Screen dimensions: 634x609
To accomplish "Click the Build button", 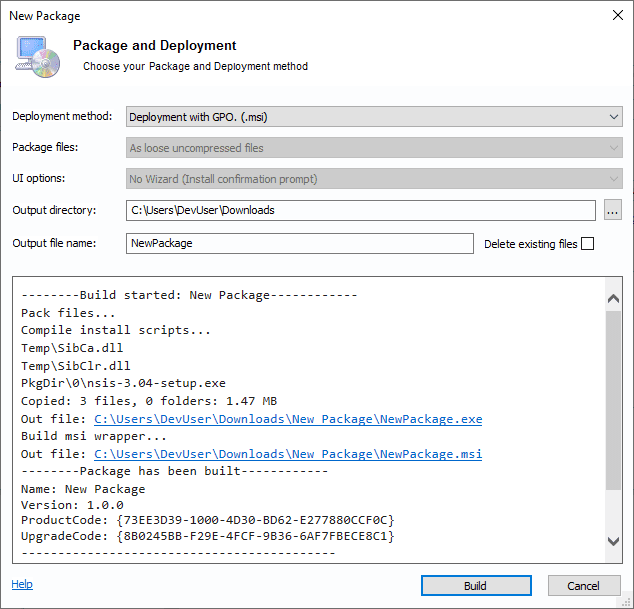I will point(475,586).
